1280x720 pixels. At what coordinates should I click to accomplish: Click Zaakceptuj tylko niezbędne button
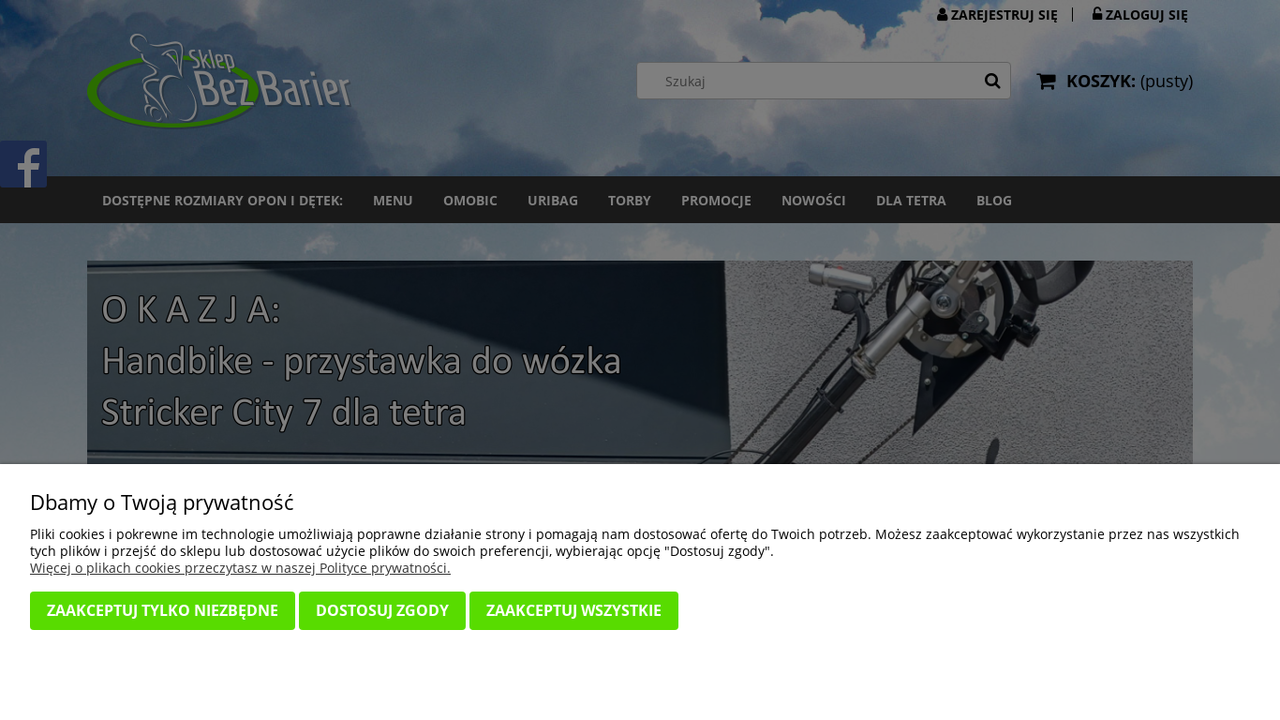coord(162,611)
